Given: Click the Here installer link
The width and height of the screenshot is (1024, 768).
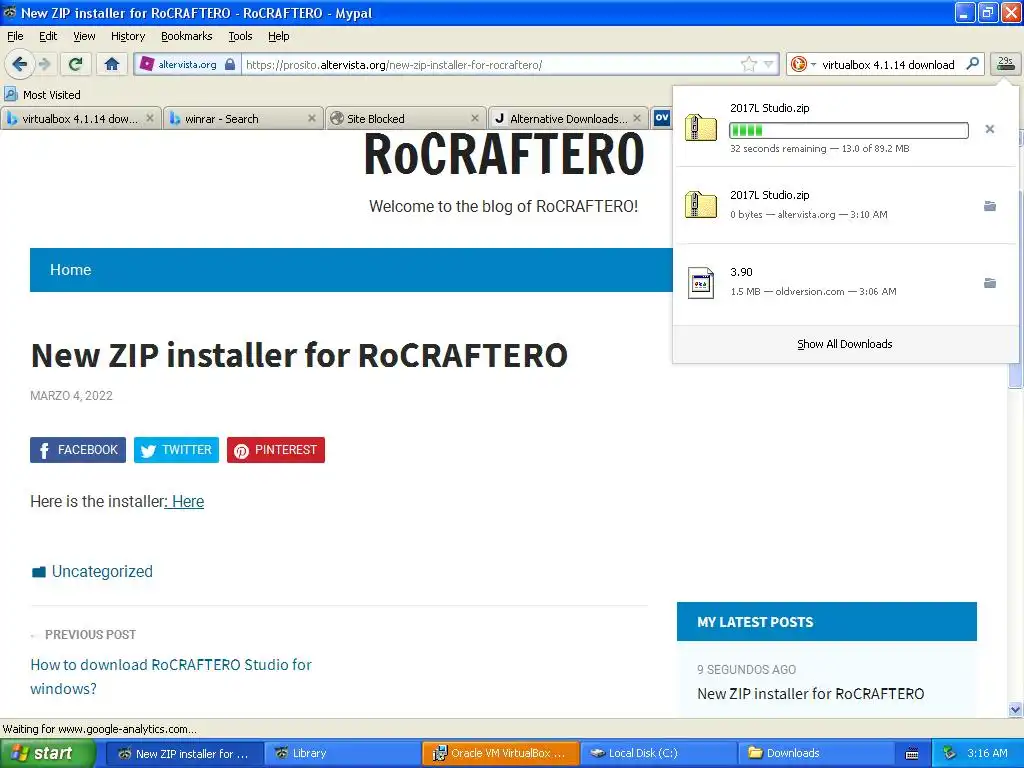Looking at the screenshot, I should pos(187,502).
